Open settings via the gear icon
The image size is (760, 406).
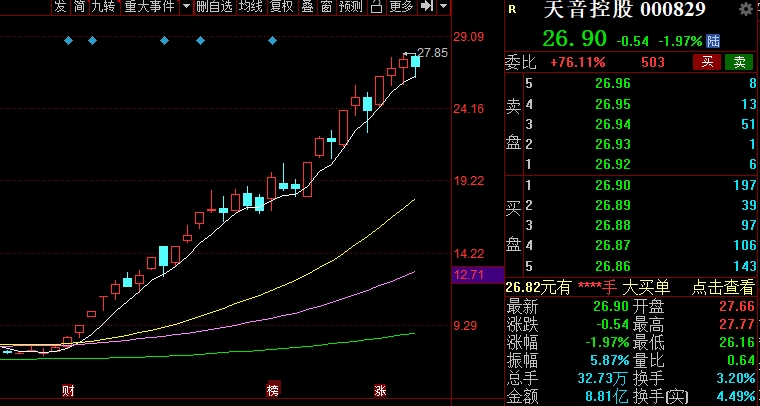coord(746,10)
